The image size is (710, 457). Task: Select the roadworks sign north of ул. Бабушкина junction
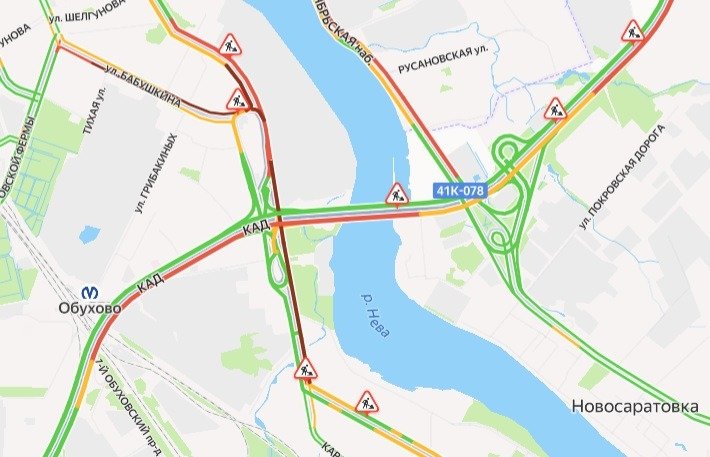point(230,45)
